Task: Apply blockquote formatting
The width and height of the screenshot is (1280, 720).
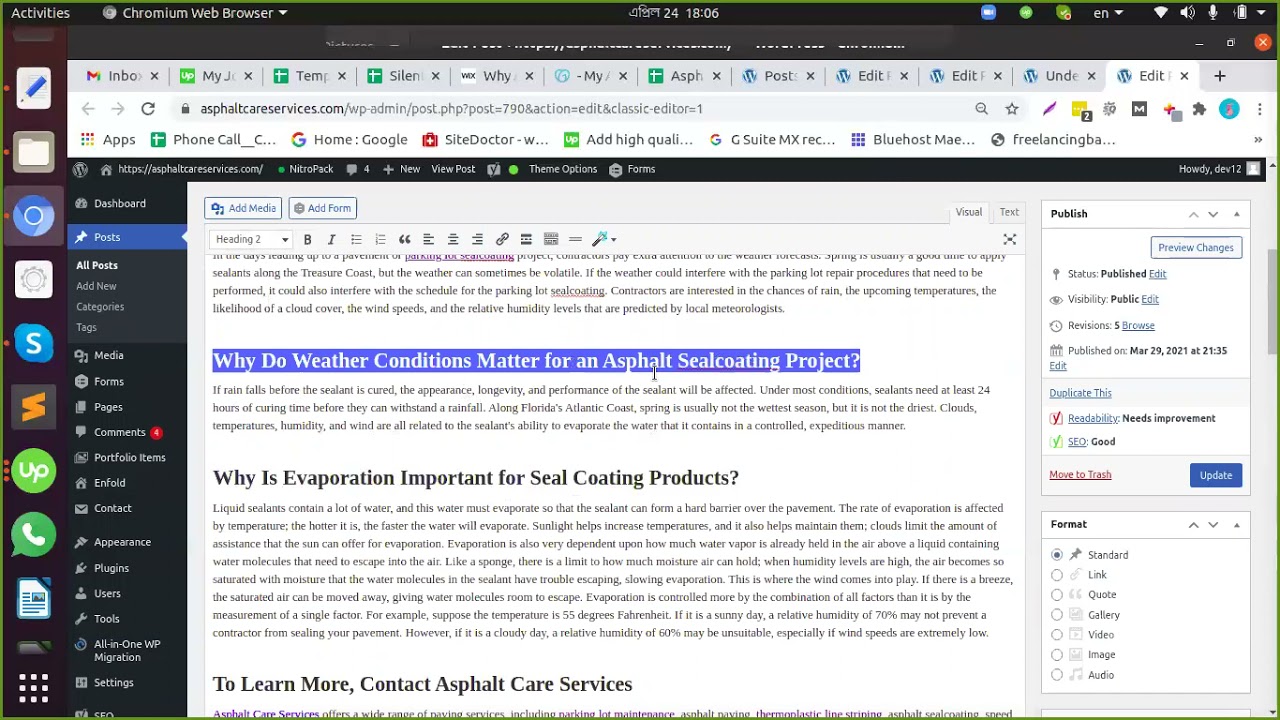Action: (x=404, y=239)
